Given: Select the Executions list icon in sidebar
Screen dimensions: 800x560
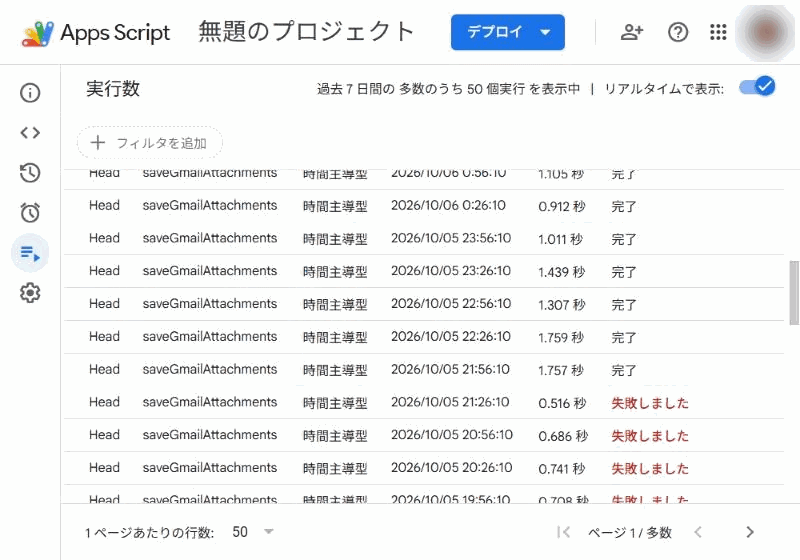Looking at the screenshot, I should 30,253.
